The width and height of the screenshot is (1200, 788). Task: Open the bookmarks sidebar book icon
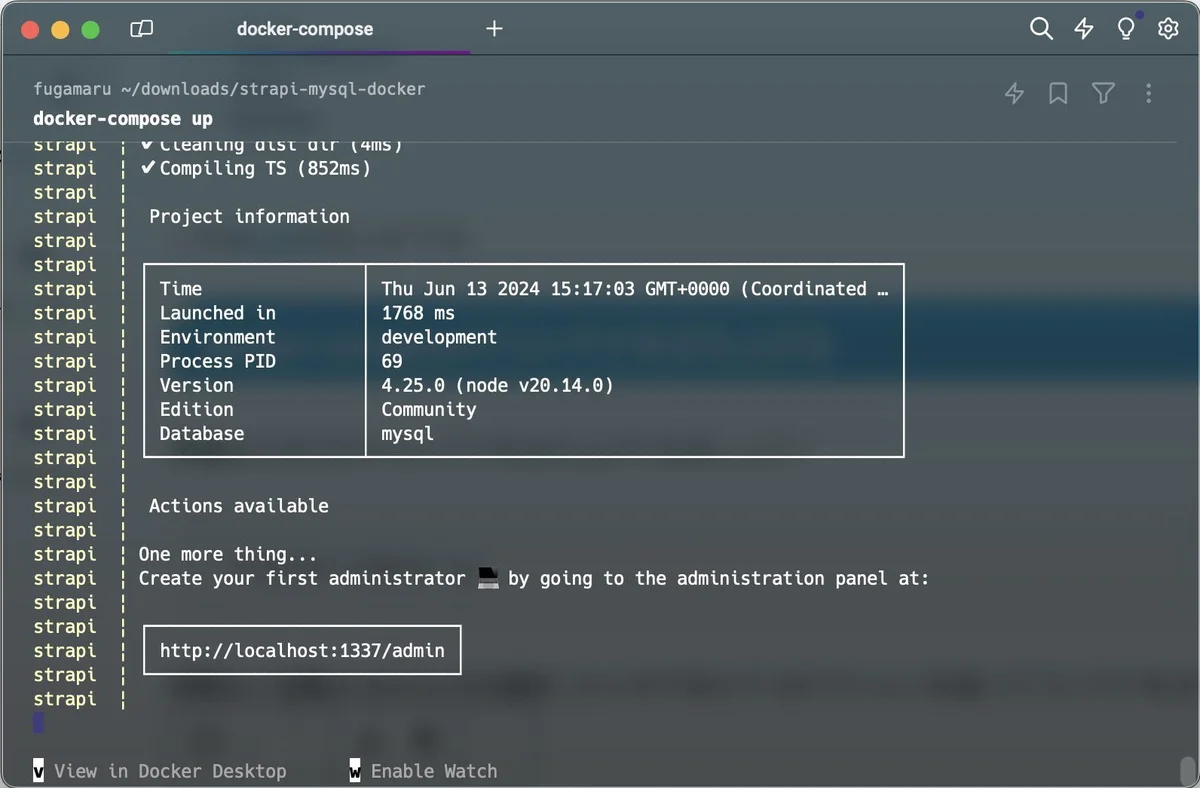tap(141, 29)
